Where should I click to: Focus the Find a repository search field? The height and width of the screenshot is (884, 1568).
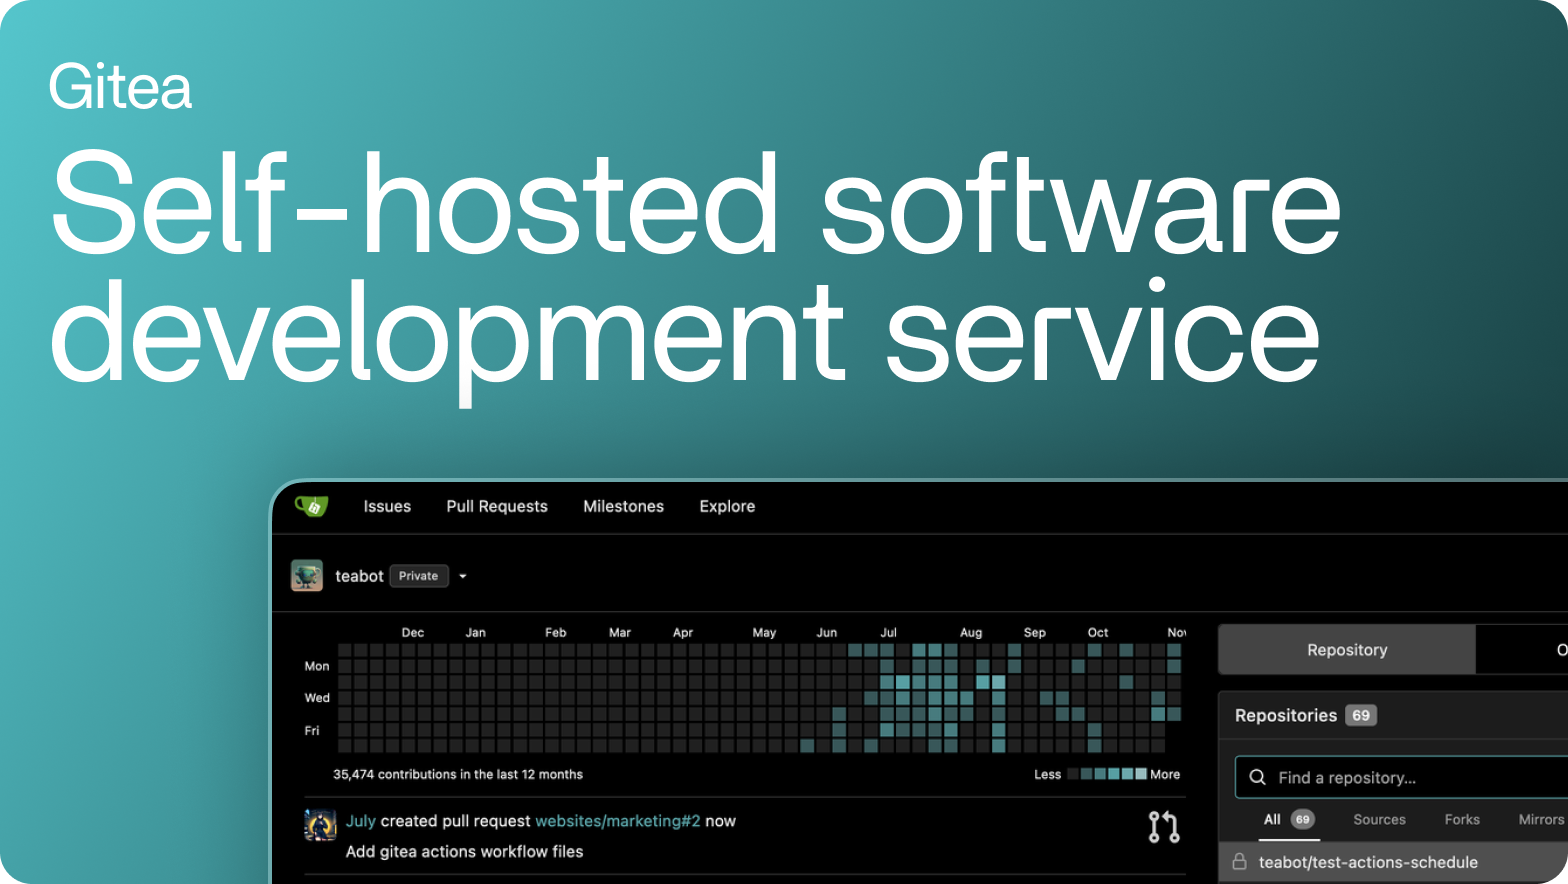click(x=1410, y=777)
